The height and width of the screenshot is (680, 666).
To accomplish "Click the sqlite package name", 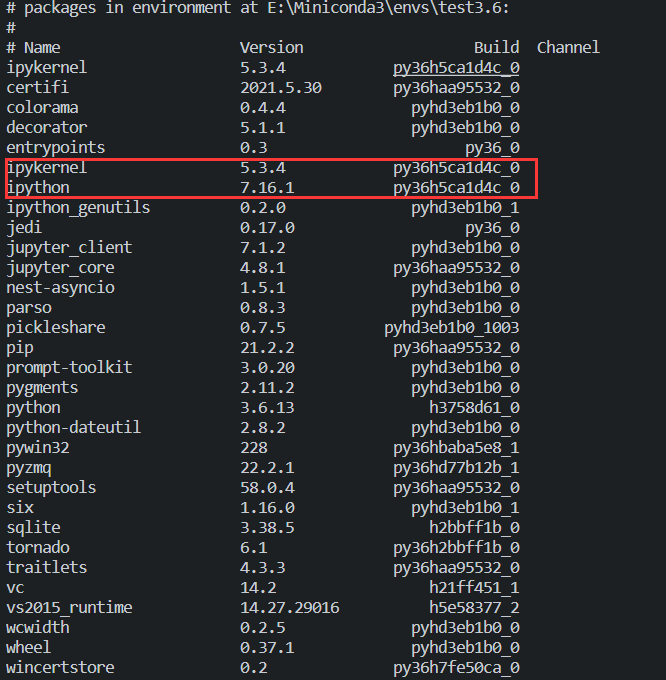I will (x=33, y=527).
